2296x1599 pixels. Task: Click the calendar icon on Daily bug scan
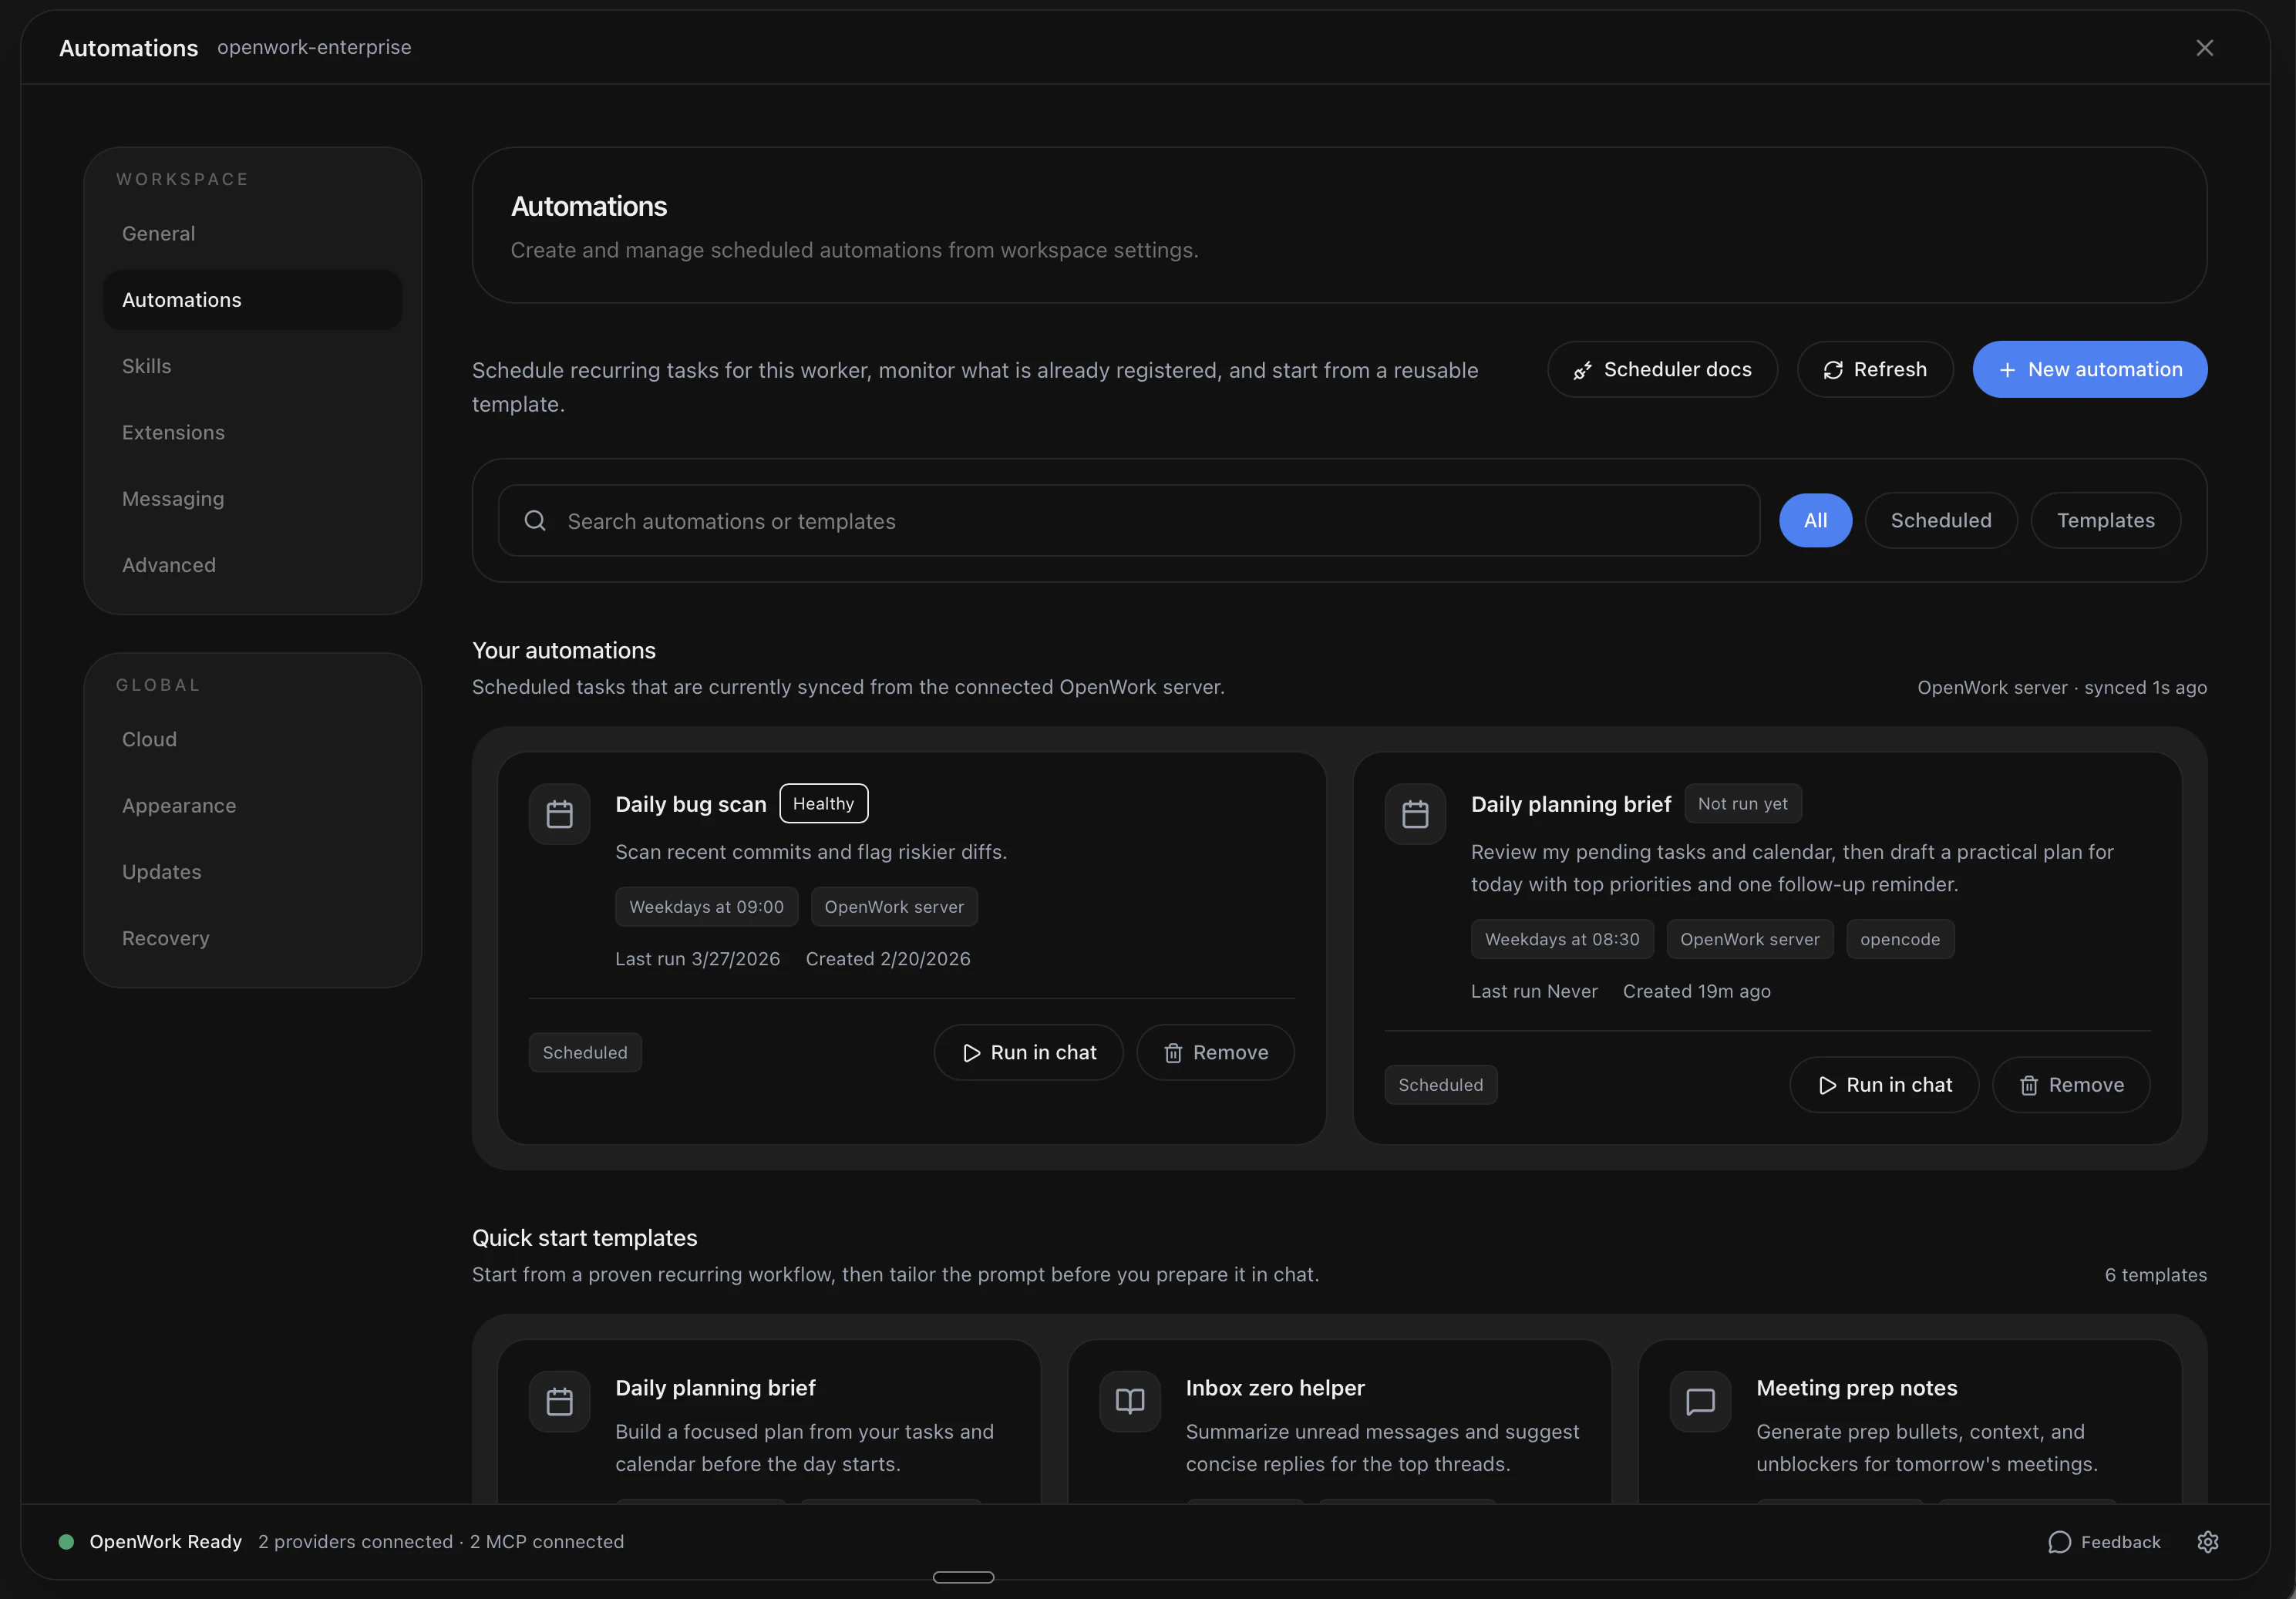[x=559, y=813]
